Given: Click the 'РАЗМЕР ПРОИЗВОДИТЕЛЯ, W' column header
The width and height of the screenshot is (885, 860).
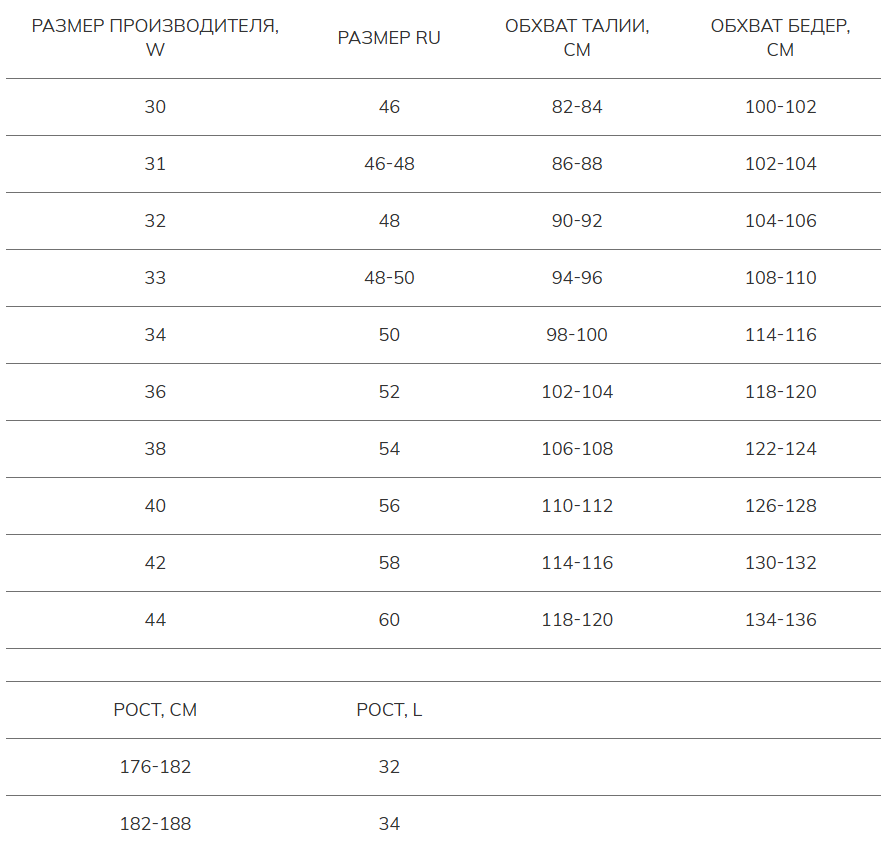Looking at the screenshot, I should (155, 38).
